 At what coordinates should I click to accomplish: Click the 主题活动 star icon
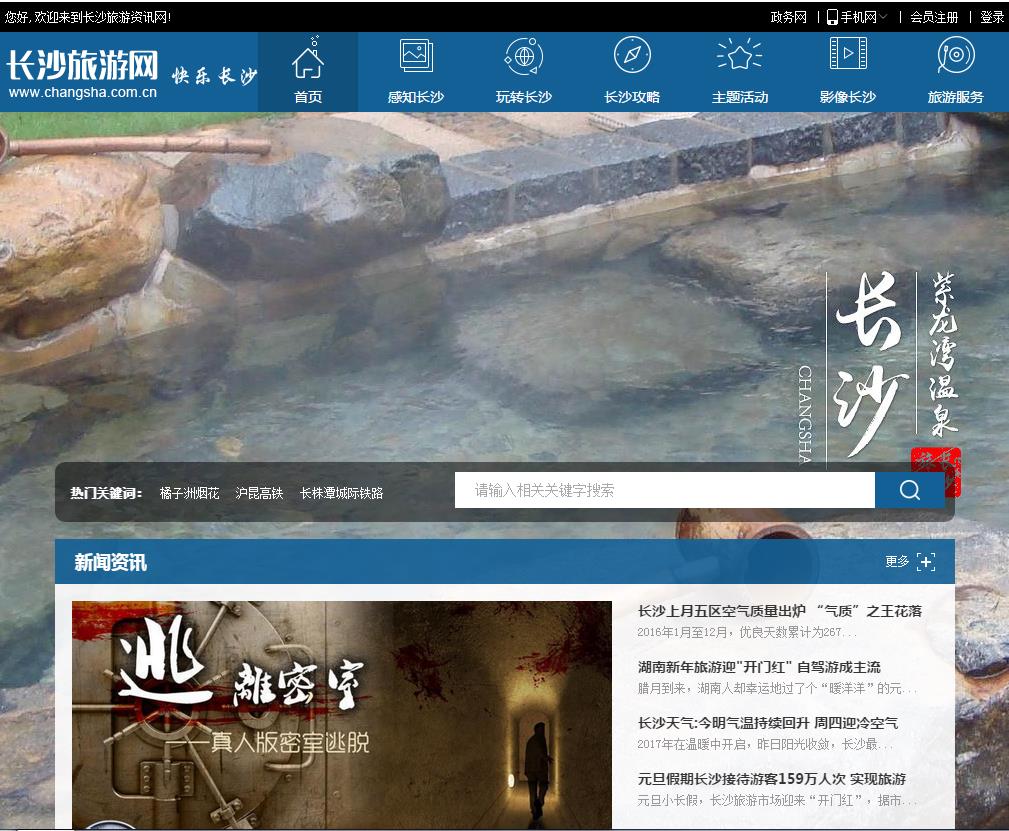click(x=739, y=55)
